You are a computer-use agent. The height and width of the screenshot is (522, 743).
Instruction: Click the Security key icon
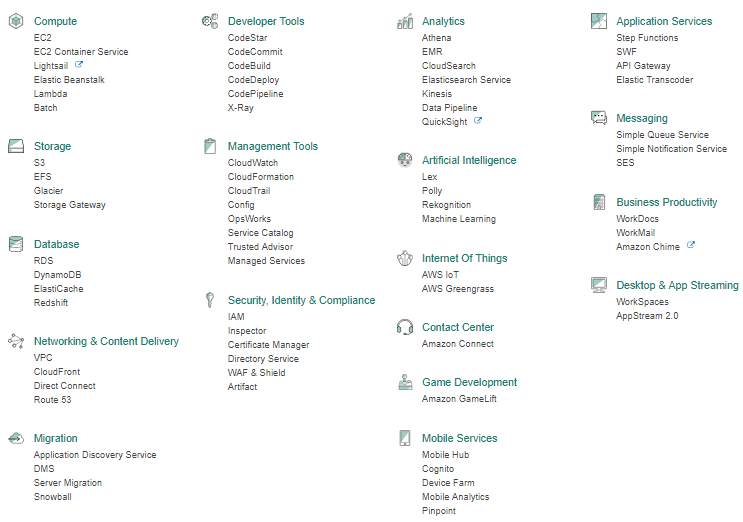210,300
